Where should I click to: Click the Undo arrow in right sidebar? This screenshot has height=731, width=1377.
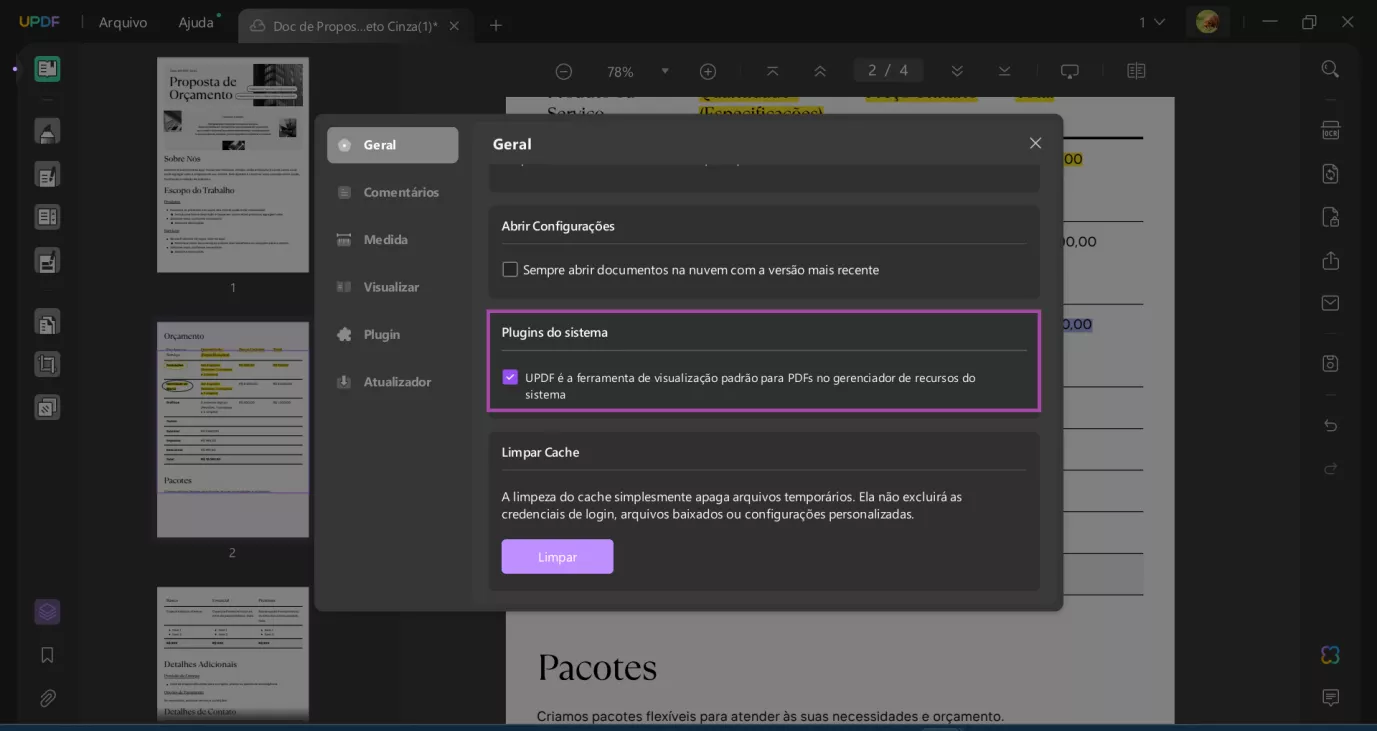(1330, 426)
